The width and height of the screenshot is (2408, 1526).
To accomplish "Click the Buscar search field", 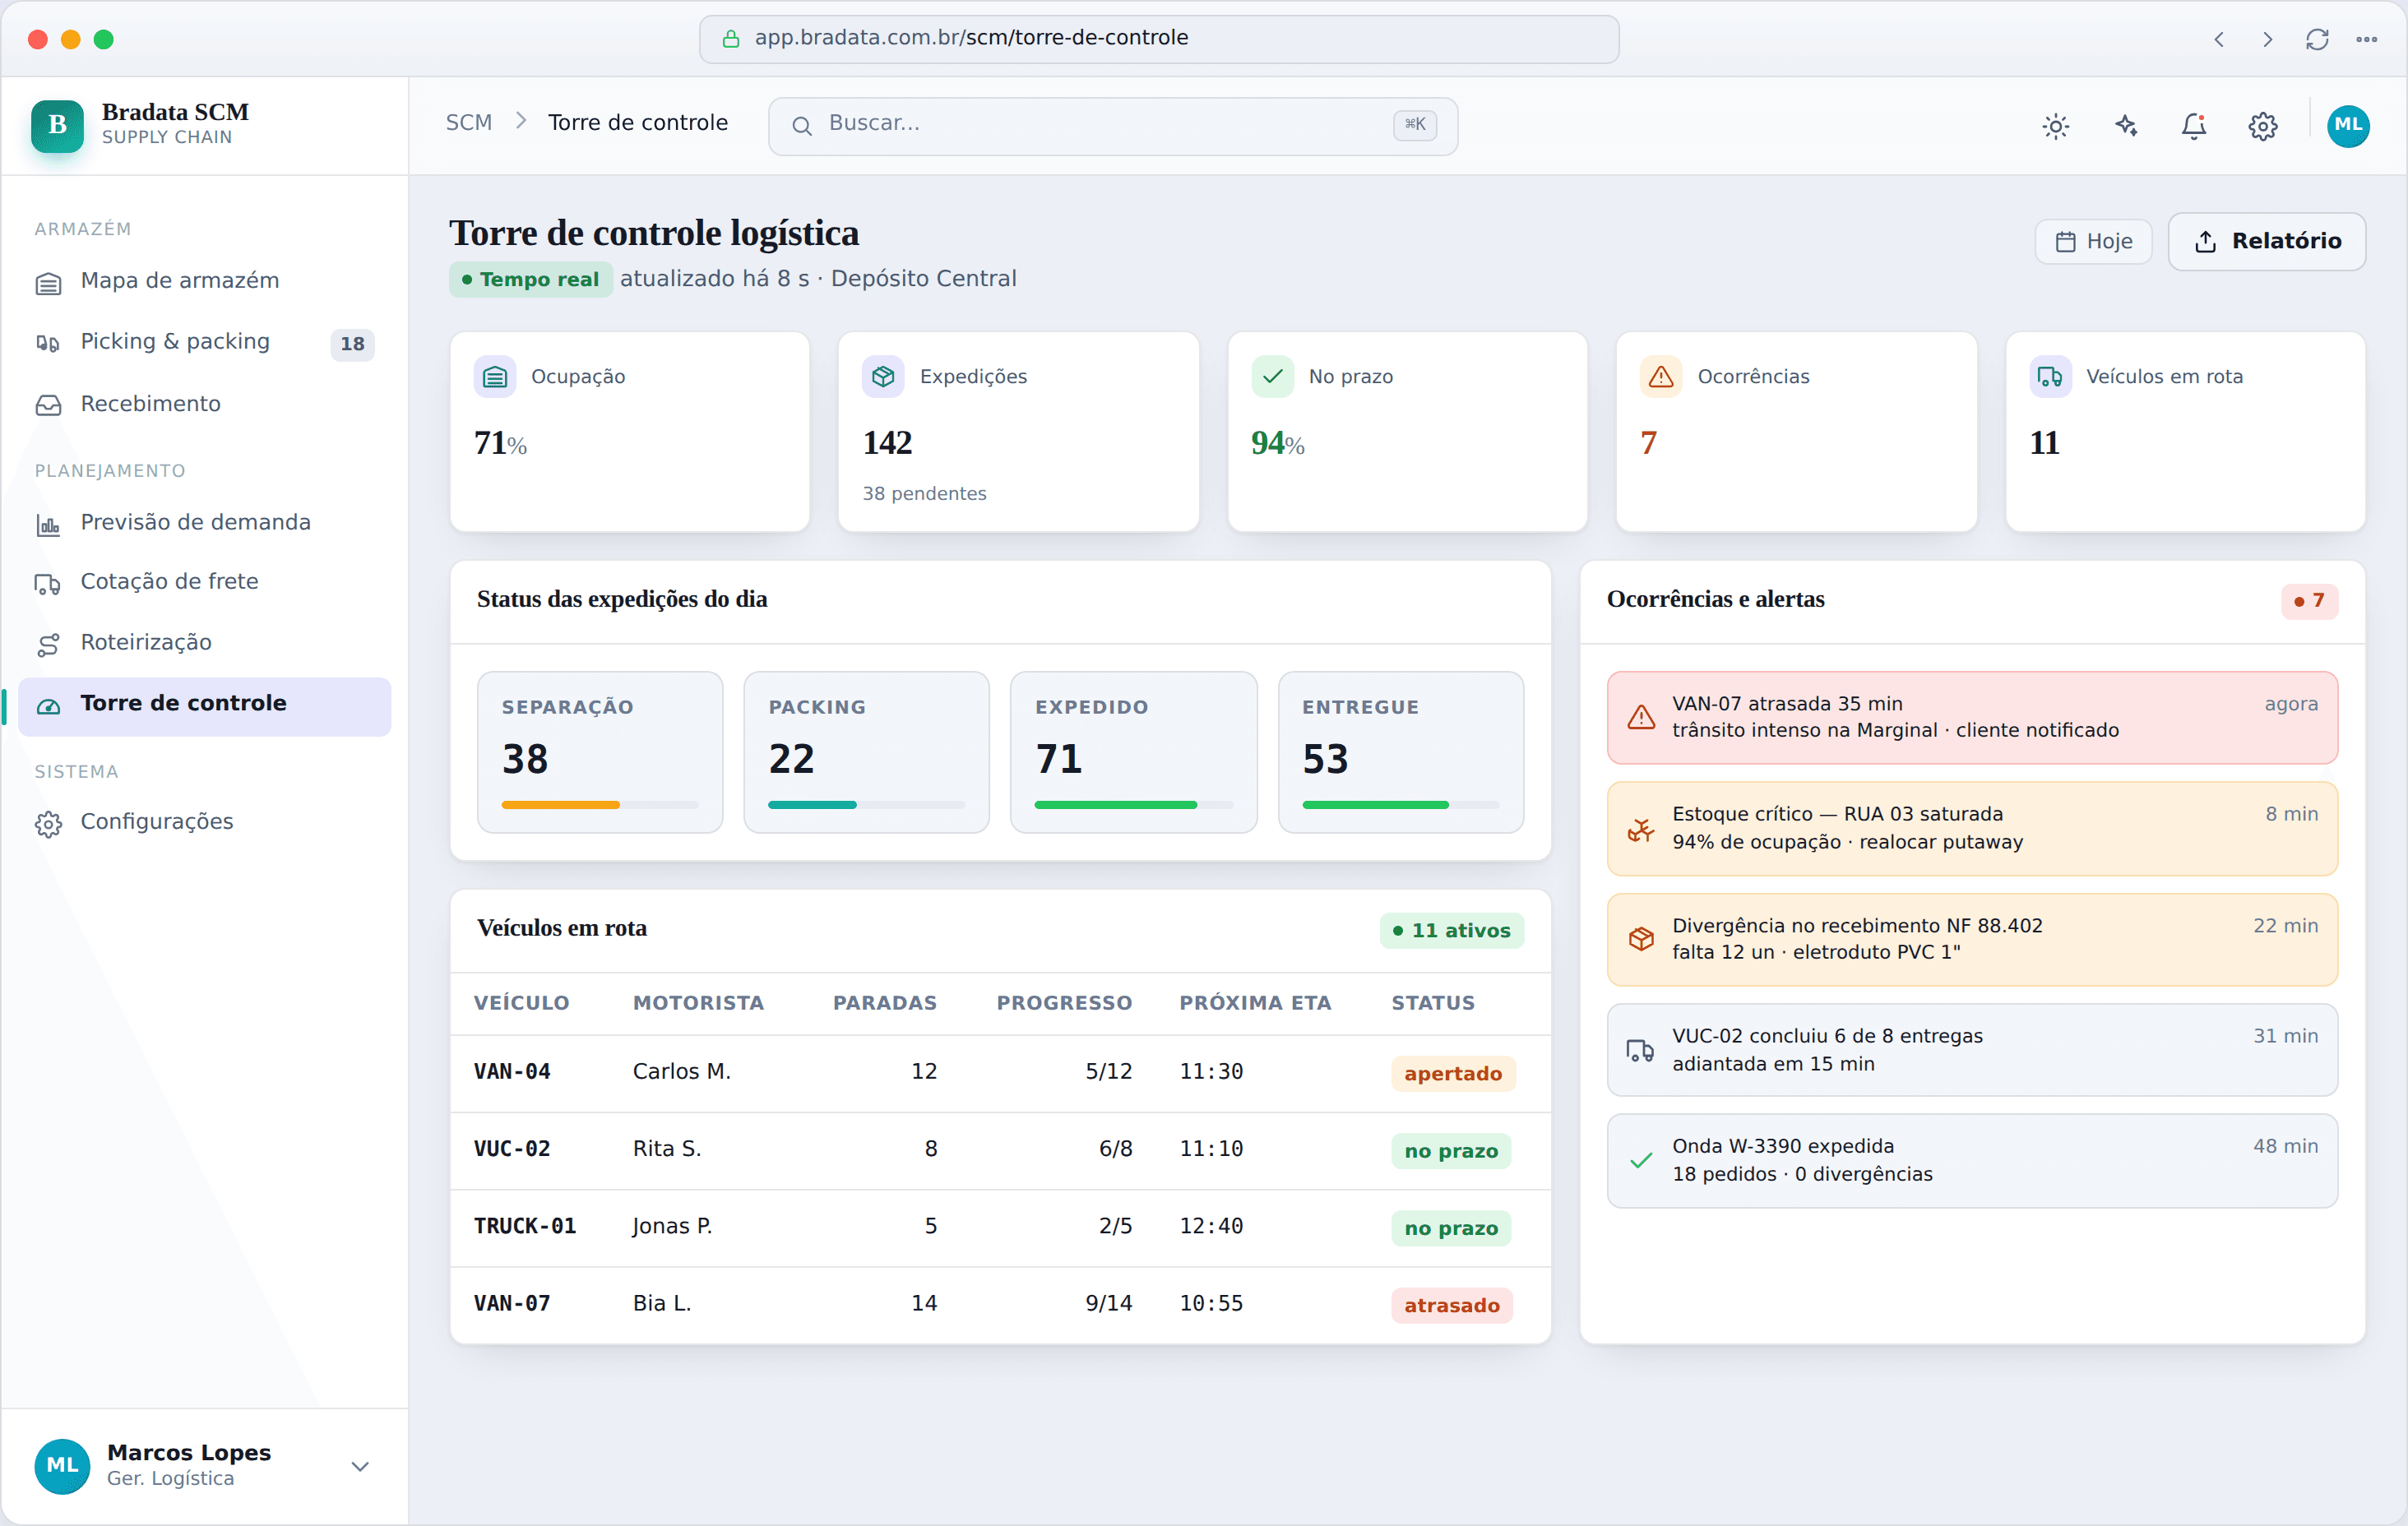I will tap(1112, 125).
